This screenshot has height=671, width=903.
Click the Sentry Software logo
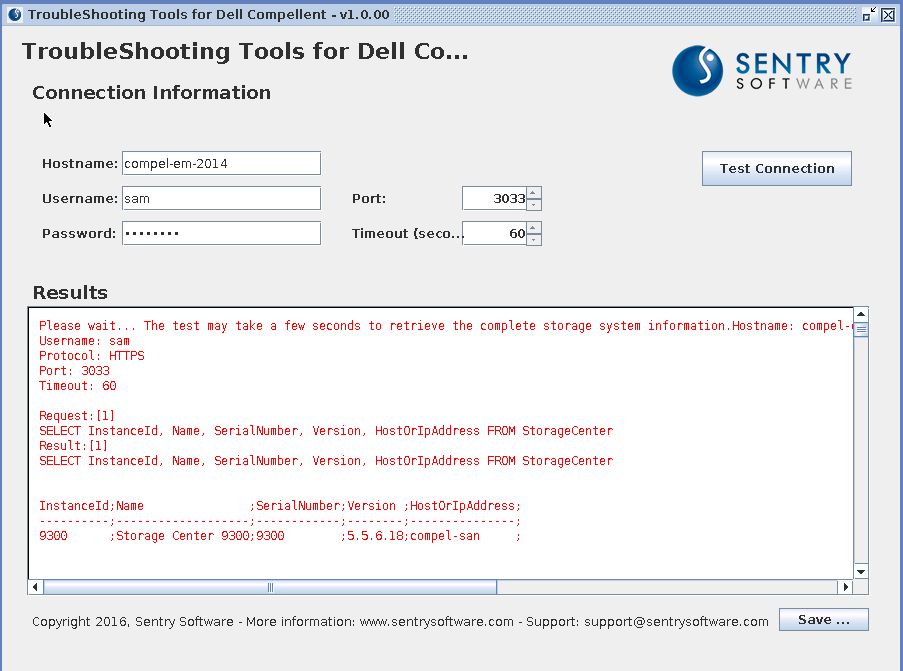762,70
